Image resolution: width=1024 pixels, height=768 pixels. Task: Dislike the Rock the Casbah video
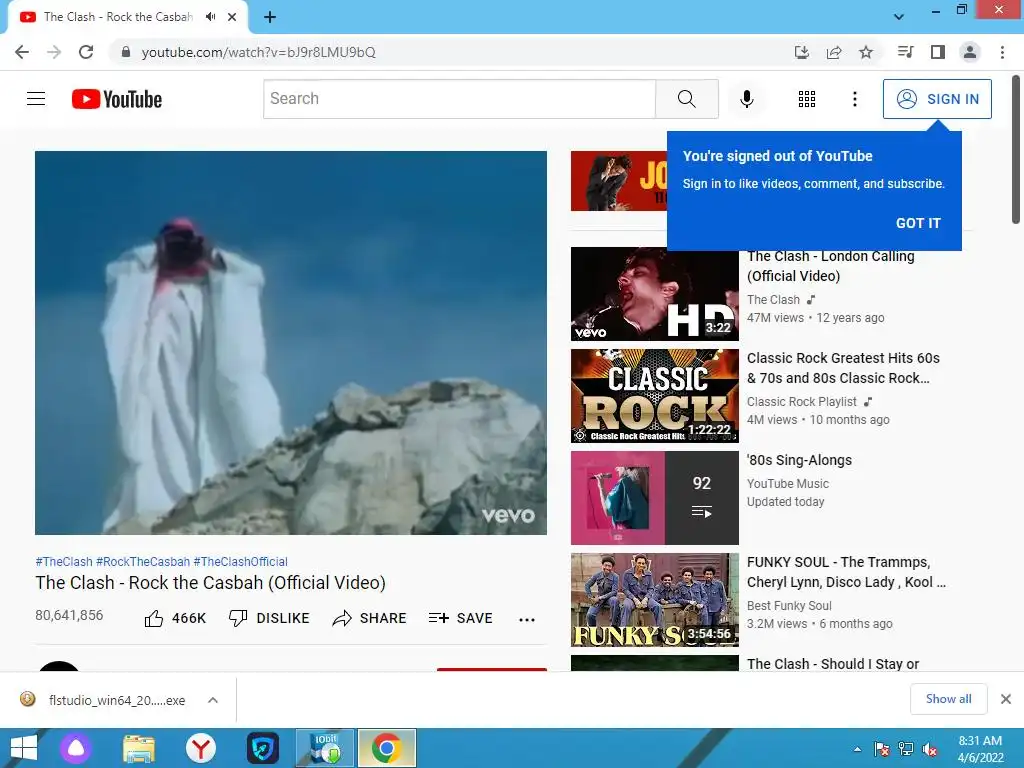point(269,618)
